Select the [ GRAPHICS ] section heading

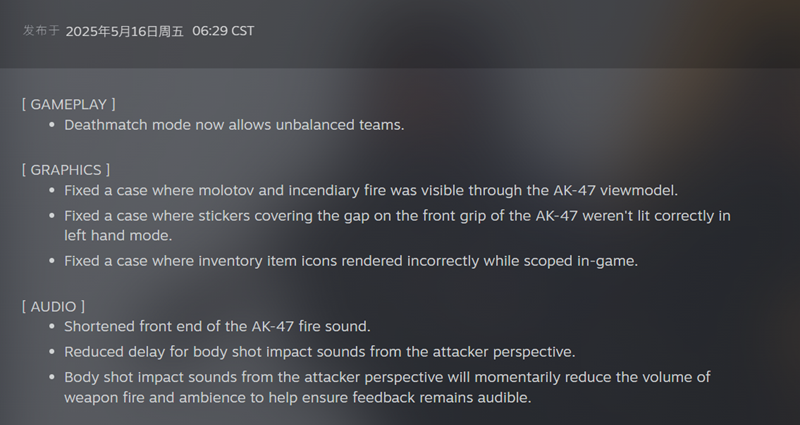[x=66, y=170]
